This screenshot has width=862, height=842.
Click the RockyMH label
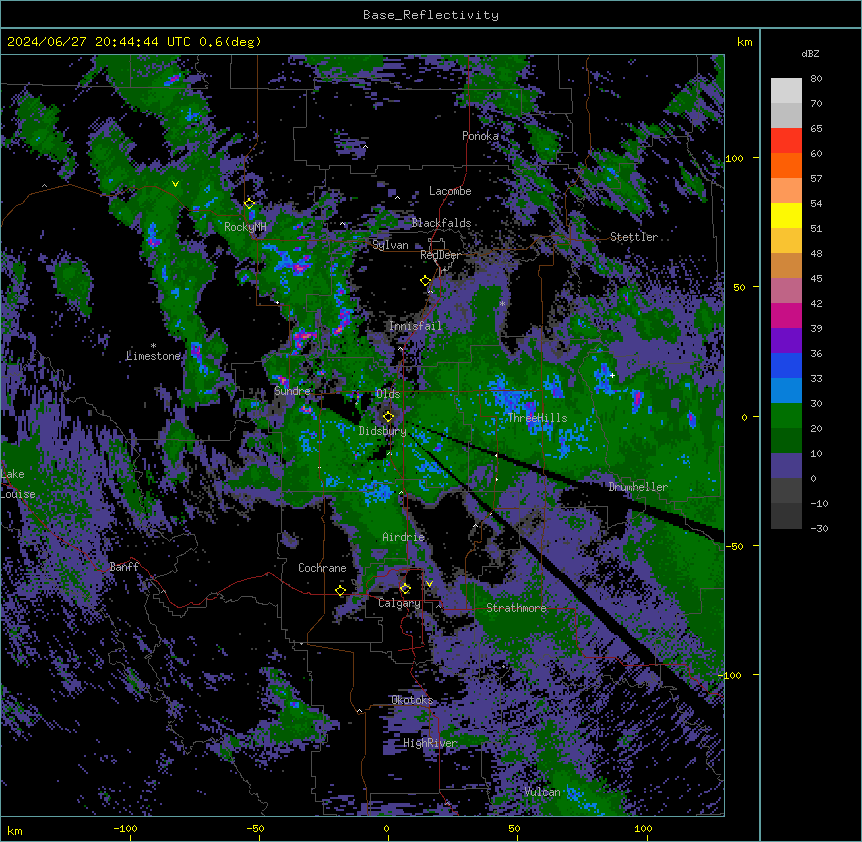(245, 227)
